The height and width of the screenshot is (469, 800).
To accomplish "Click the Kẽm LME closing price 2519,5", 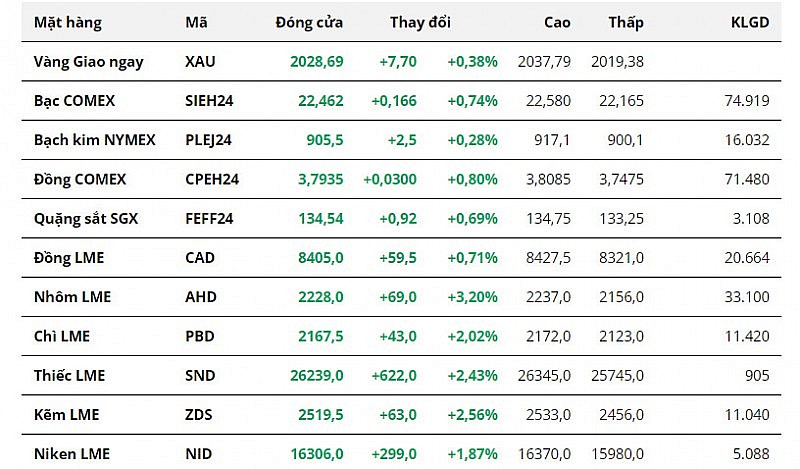I will point(320,414).
